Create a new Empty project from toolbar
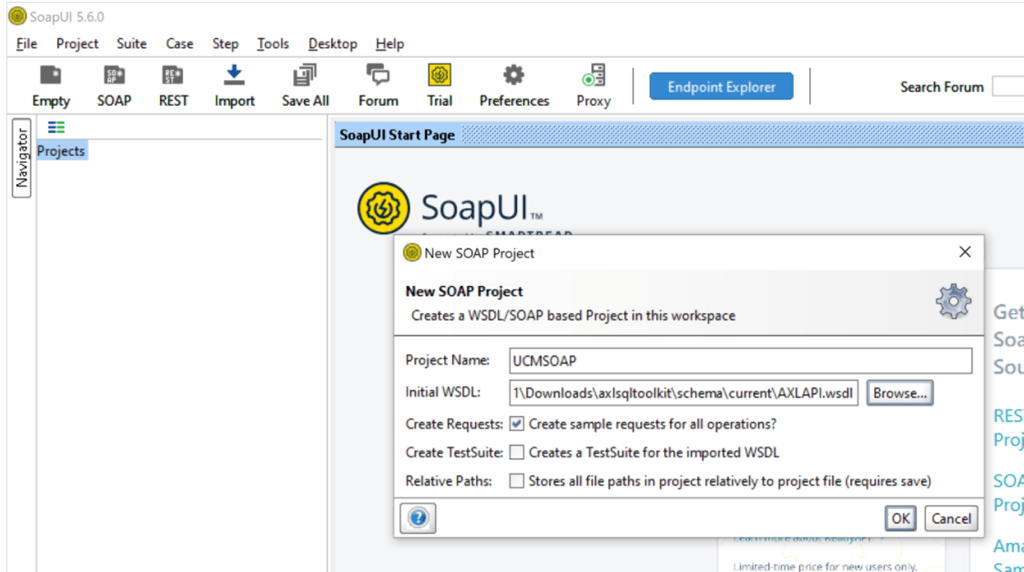Viewport: 1024px width, 572px height. 51,86
